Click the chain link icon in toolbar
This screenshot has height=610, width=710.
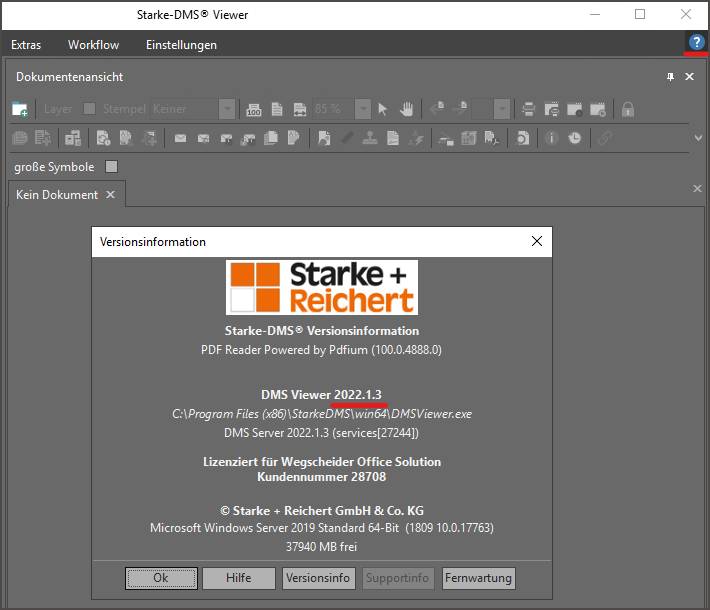(x=605, y=138)
